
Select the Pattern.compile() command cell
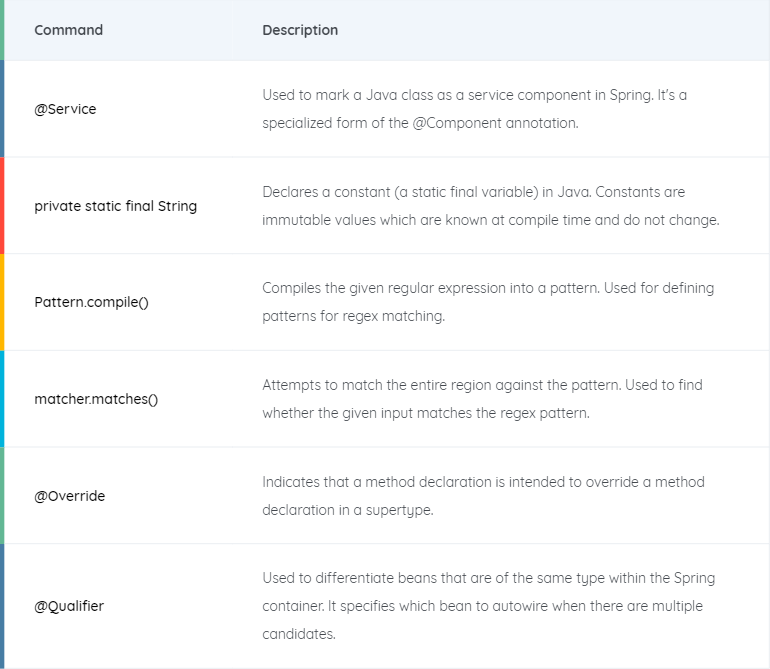point(91,302)
